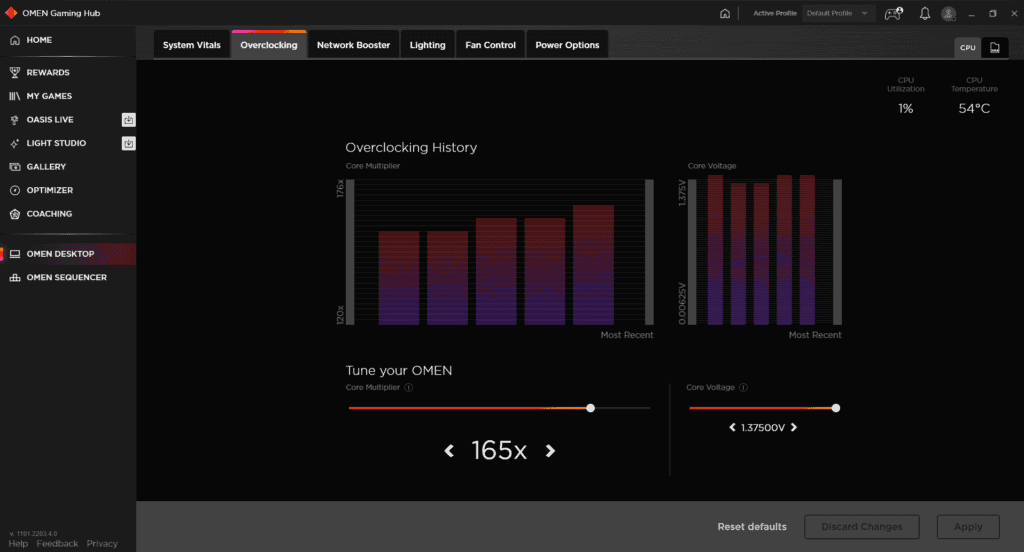Select the memory view icon next to CPU
The height and width of the screenshot is (552, 1024).
click(x=995, y=48)
